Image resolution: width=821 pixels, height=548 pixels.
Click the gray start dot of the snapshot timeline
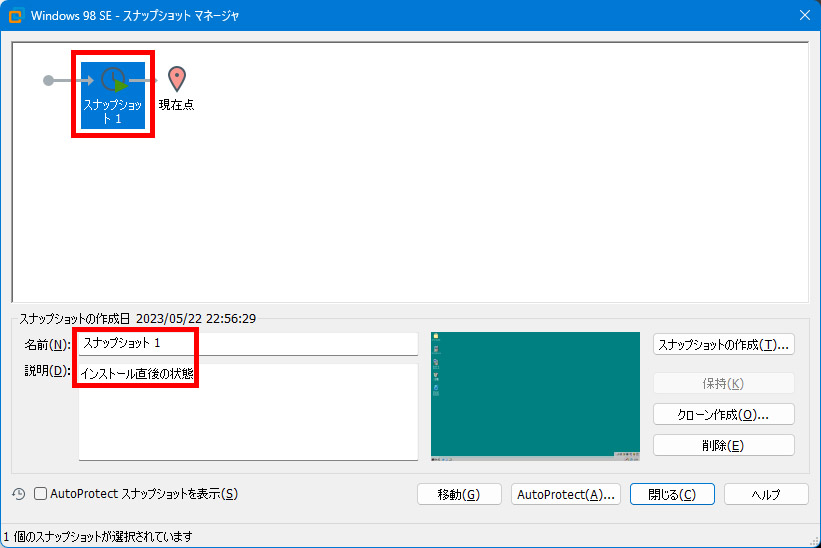(48, 80)
